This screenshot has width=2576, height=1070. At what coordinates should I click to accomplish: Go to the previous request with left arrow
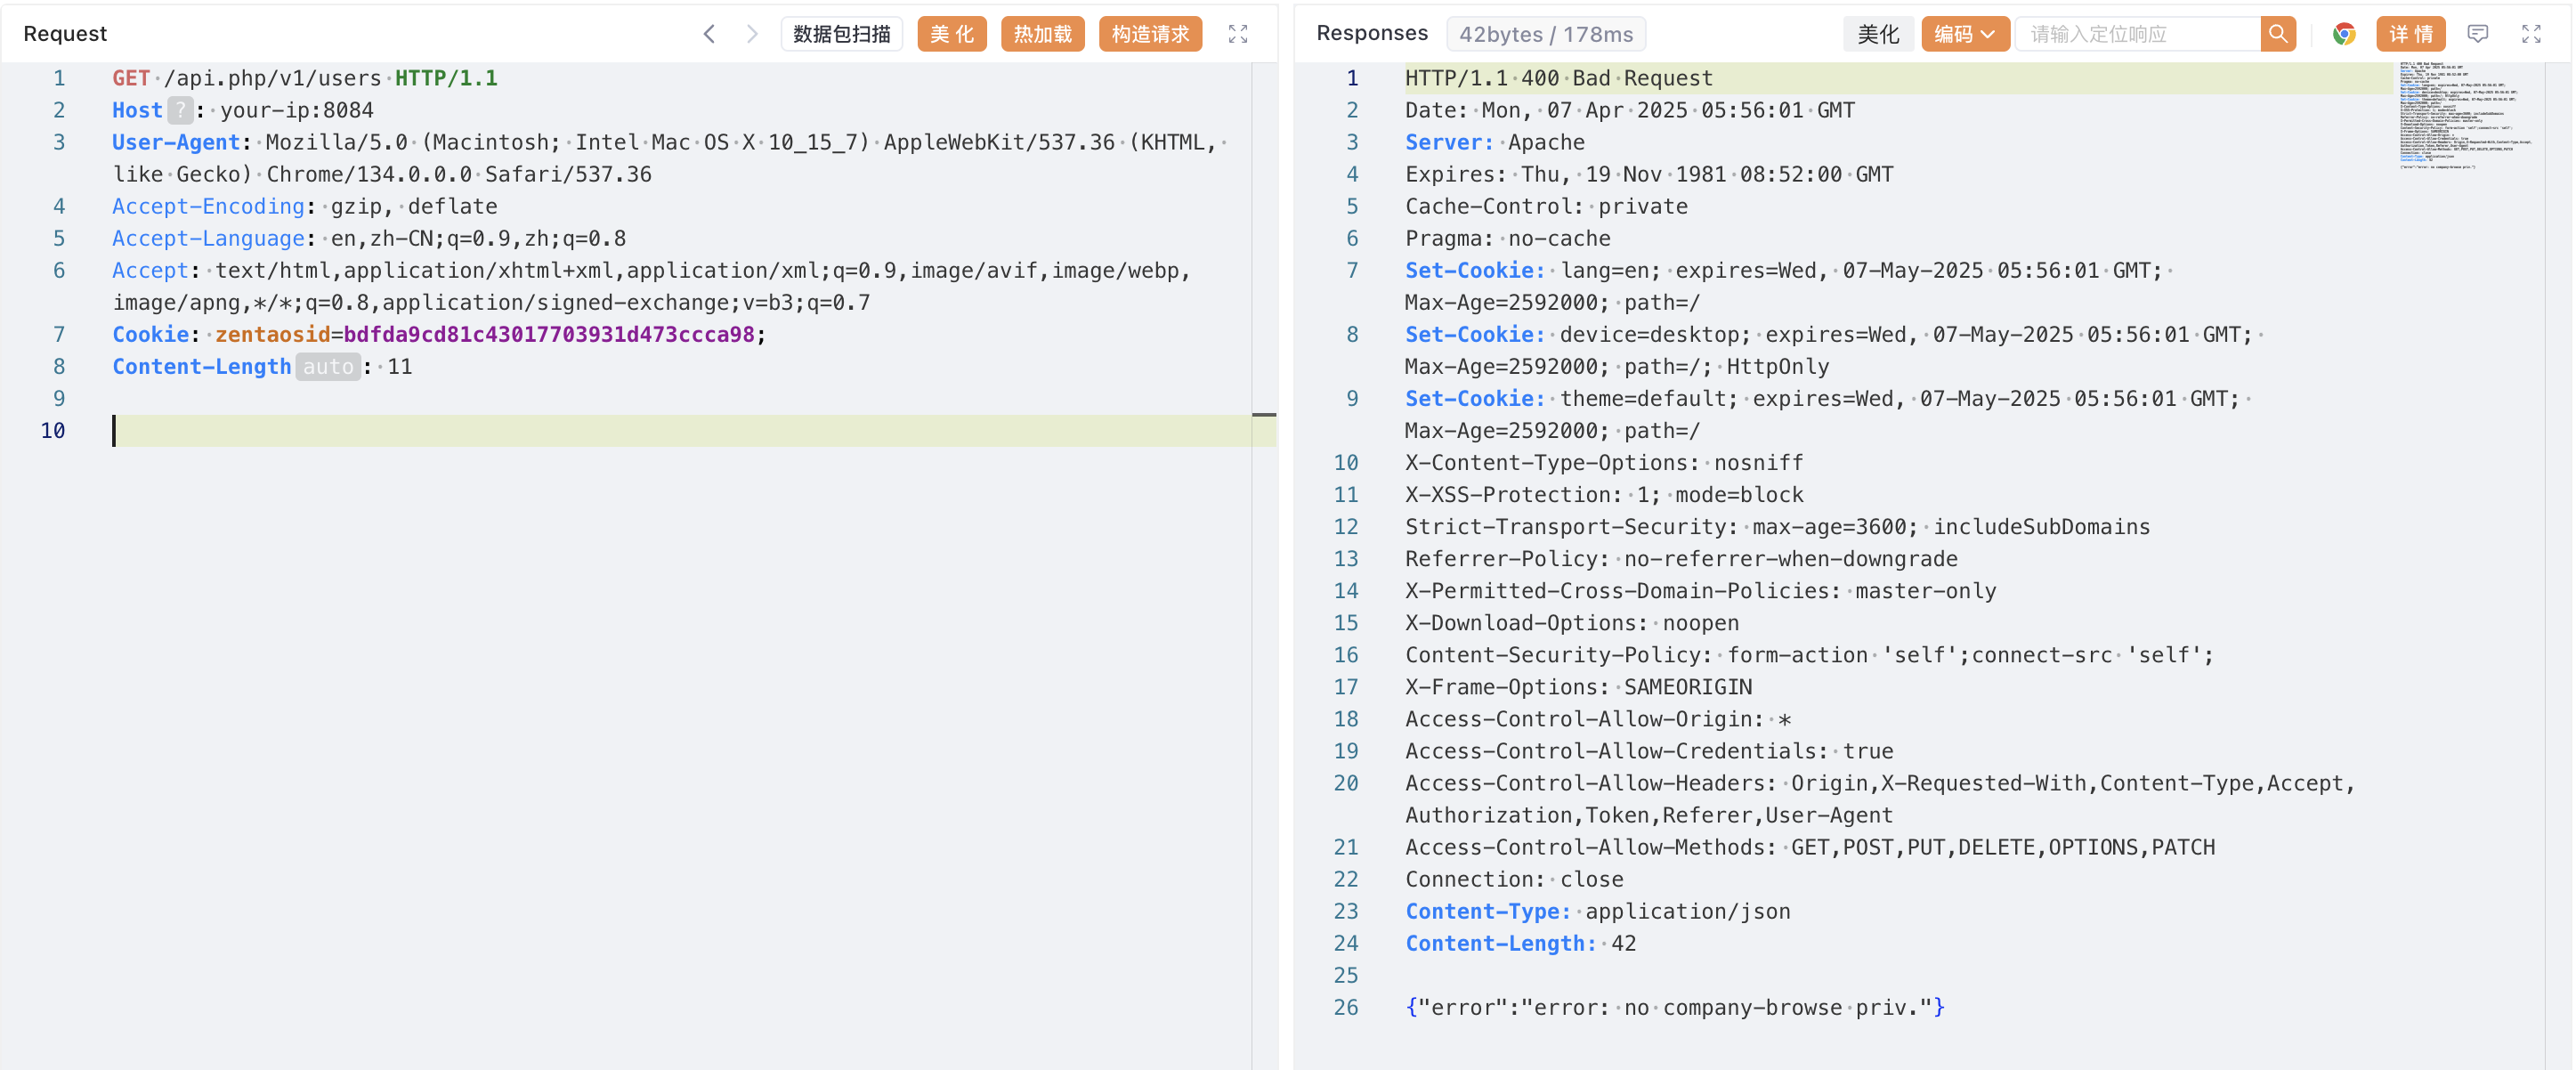pos(709,34)
